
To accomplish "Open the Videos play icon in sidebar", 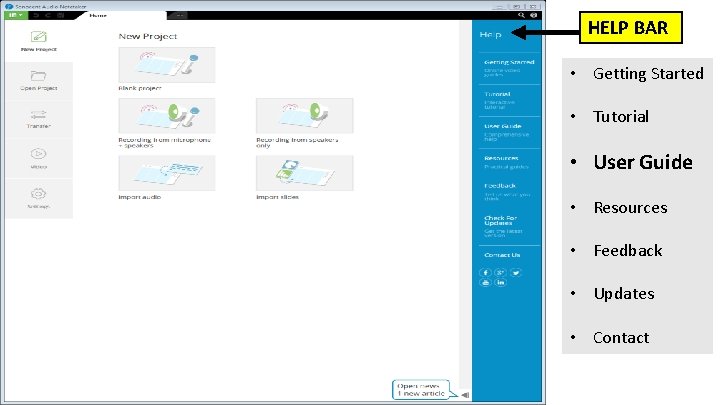I will (39, 154).
